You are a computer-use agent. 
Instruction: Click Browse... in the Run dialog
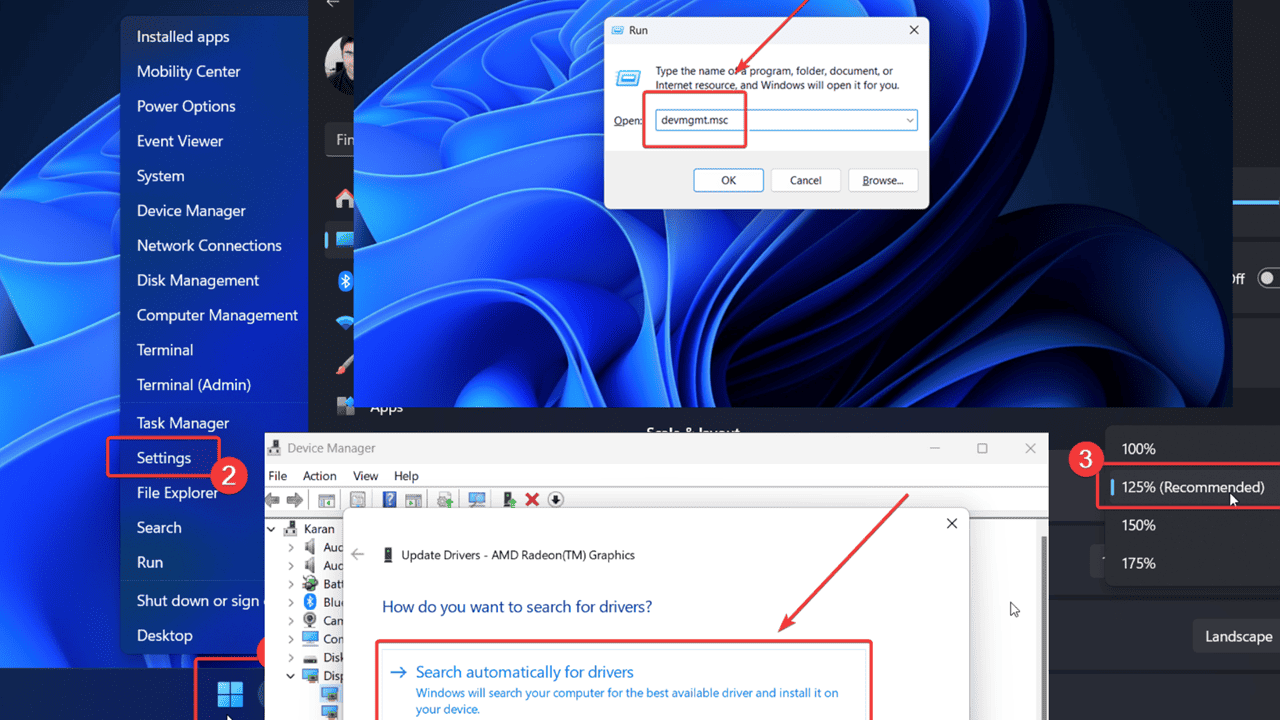pyautogui.click(x=883, y=180)
